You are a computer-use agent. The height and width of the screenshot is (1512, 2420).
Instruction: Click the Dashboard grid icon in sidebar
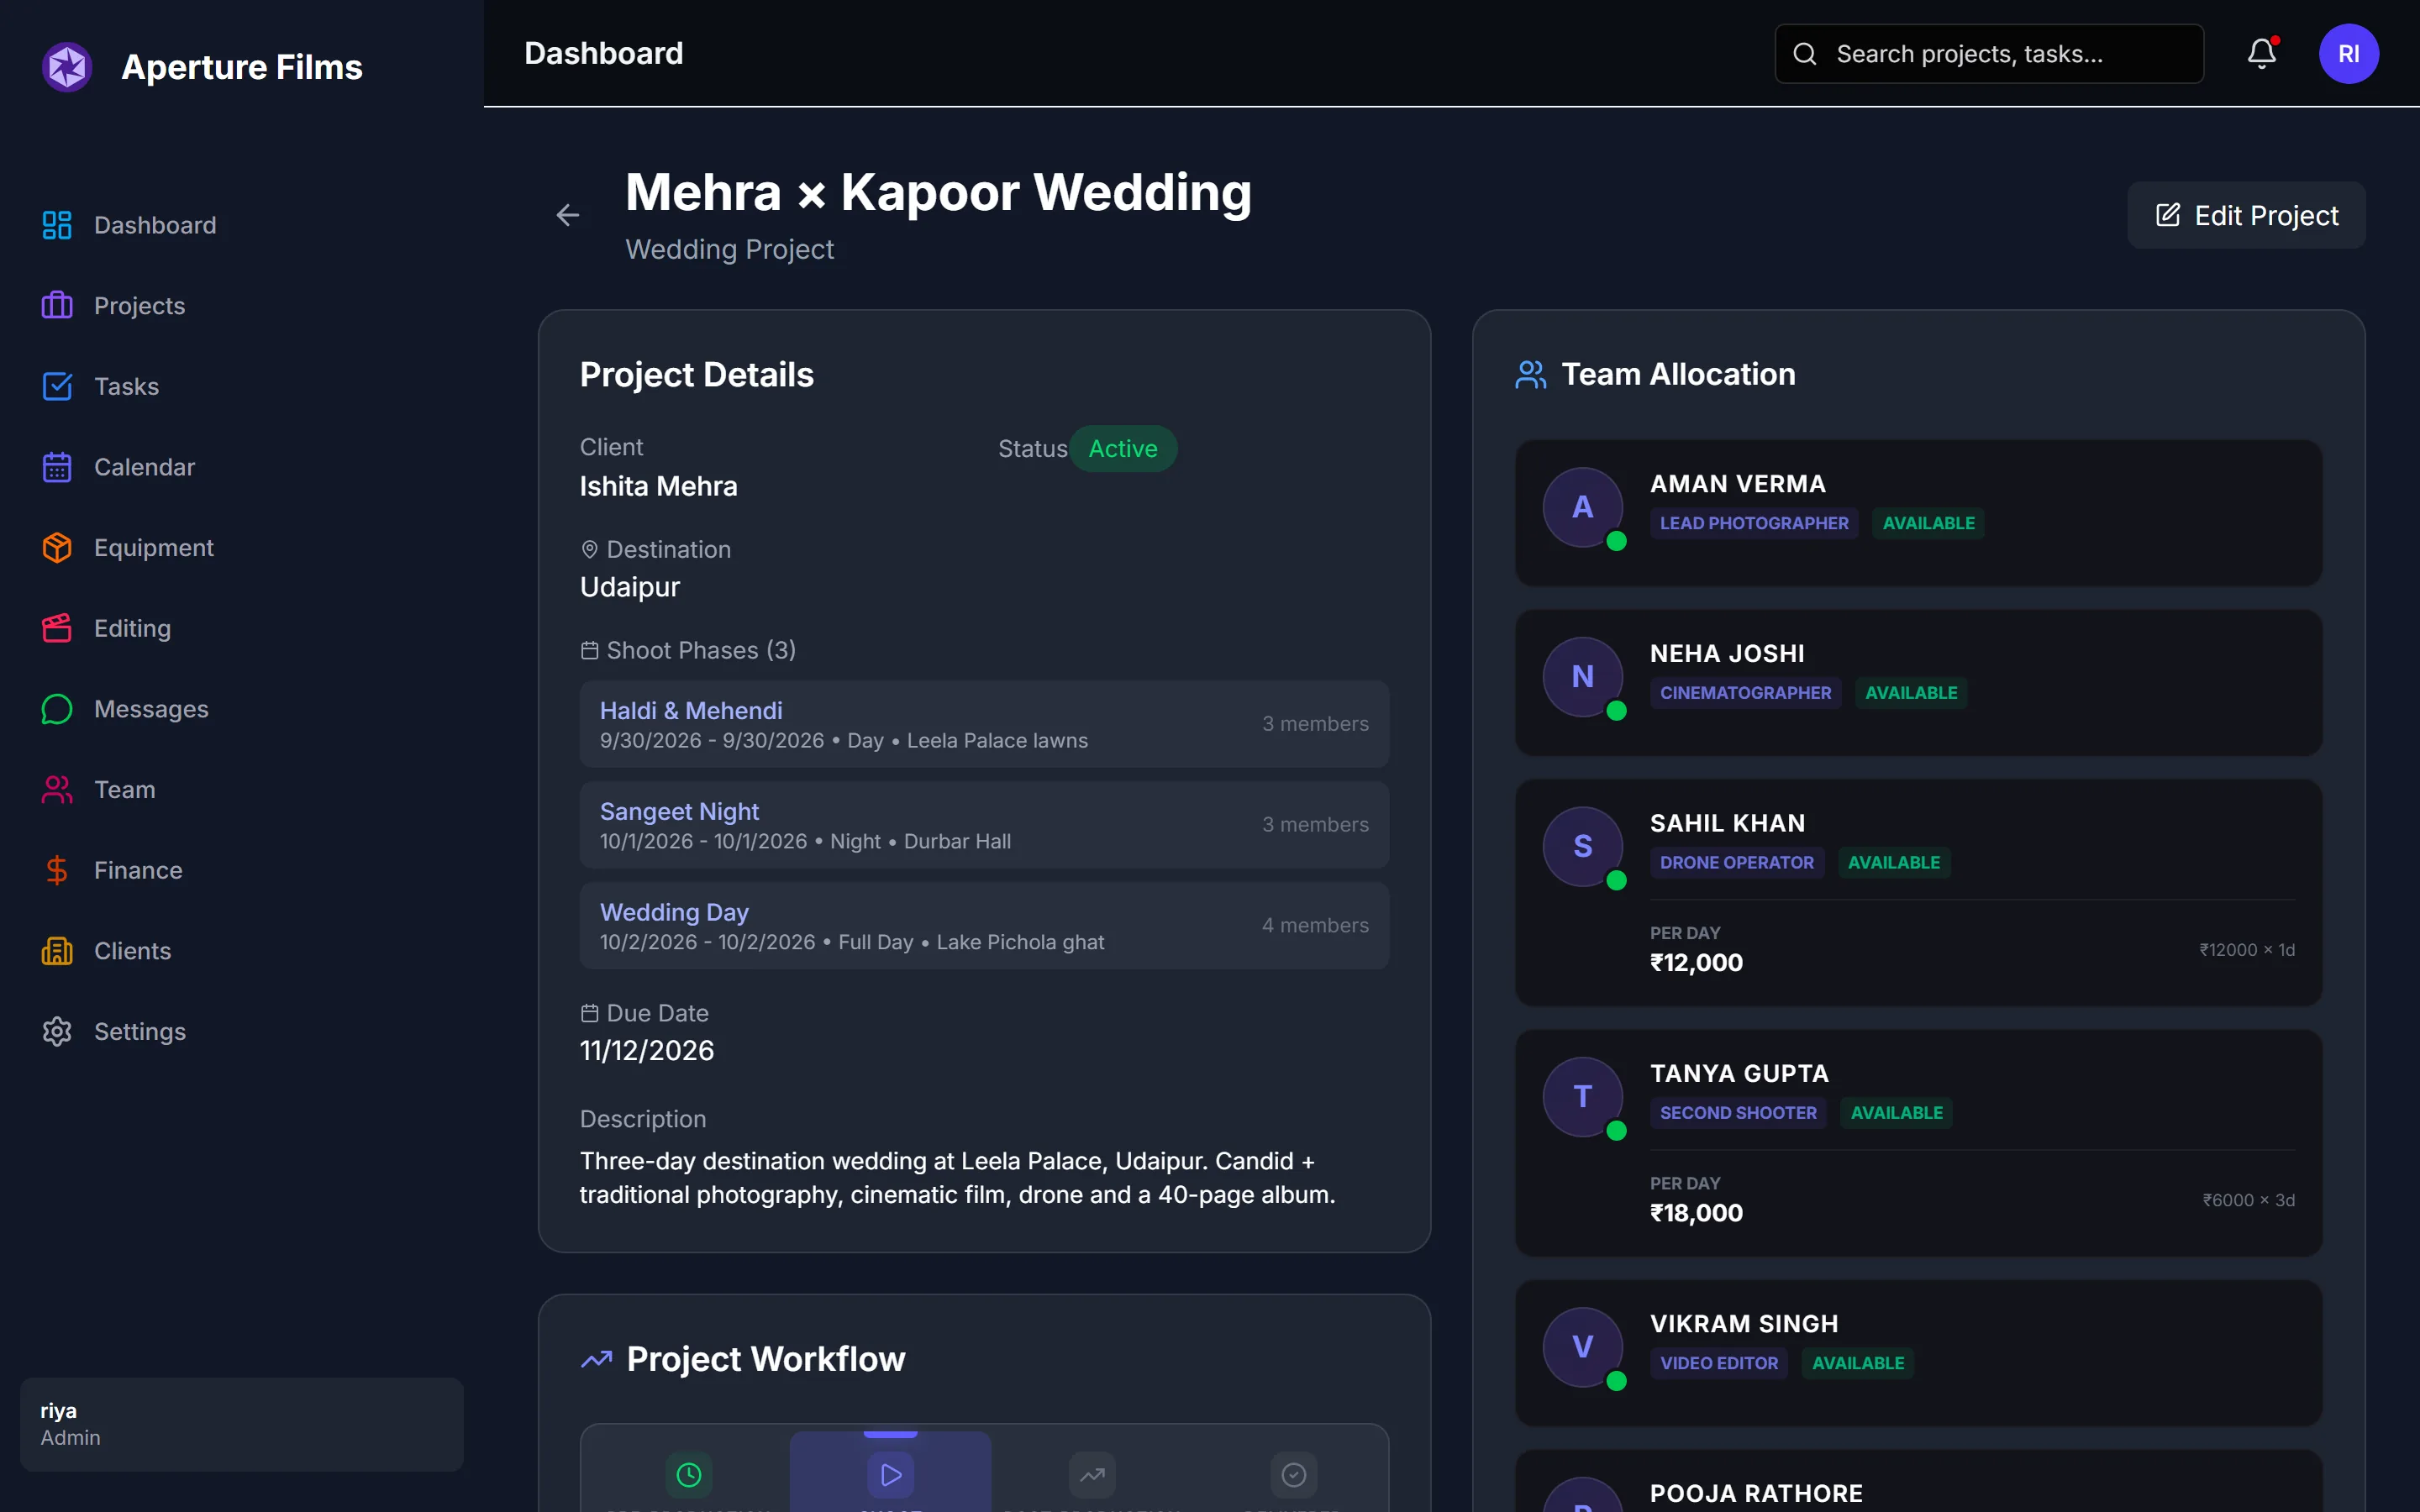57,225
